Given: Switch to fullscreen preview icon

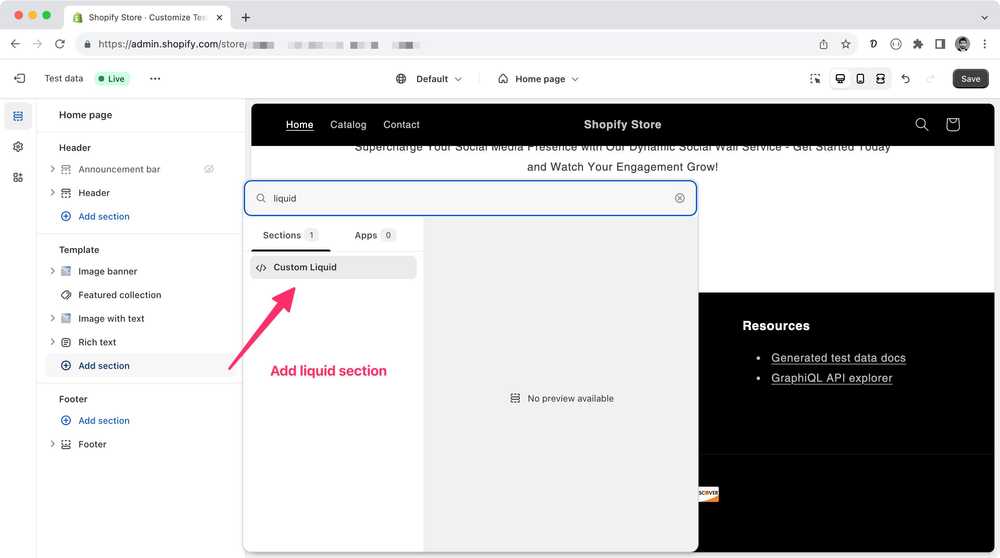Looking at the screenshot, I should (x=880, y=79).
